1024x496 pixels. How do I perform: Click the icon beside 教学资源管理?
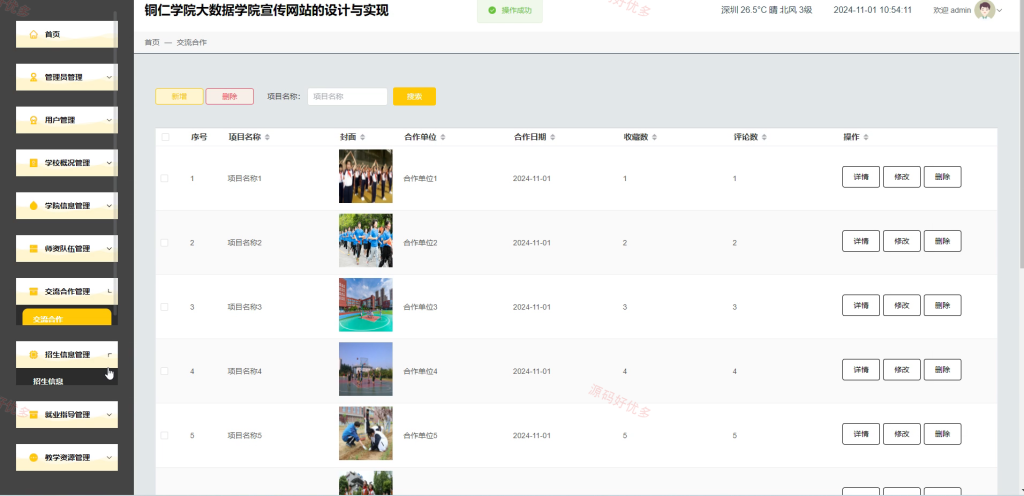33,457
